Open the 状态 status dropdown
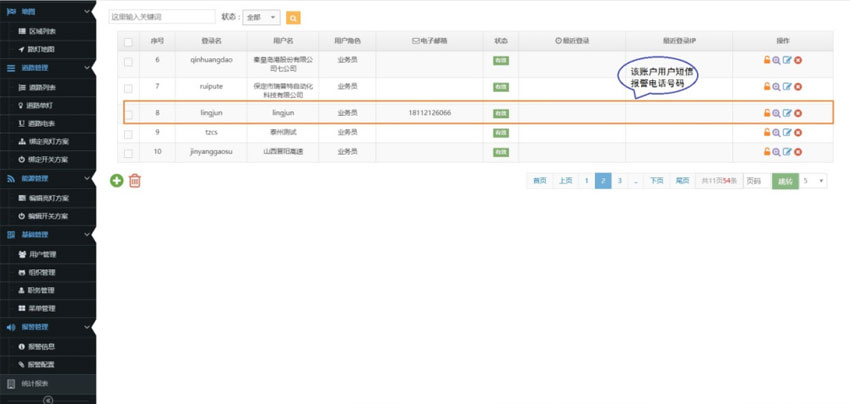The height and width of the screenshot is (404, 850). tap(261, 18)
